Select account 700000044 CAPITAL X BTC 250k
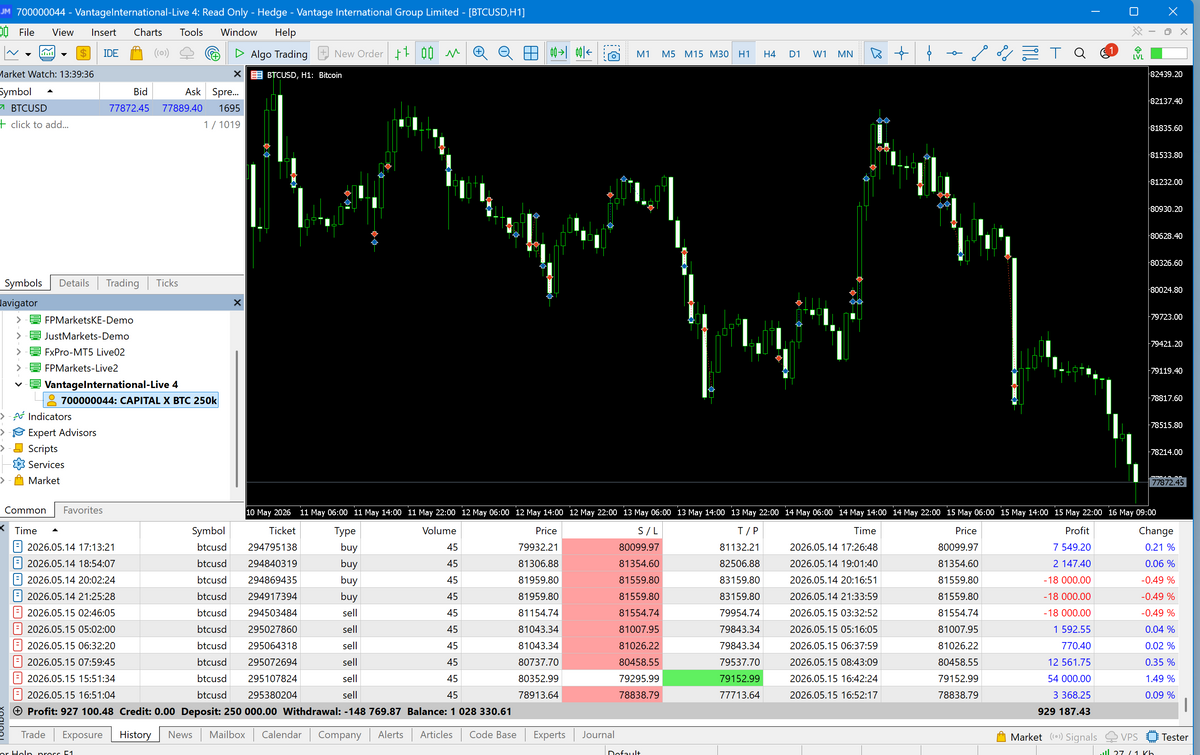The width and height of the screenshot is (1200, 755). coord(130,400)
